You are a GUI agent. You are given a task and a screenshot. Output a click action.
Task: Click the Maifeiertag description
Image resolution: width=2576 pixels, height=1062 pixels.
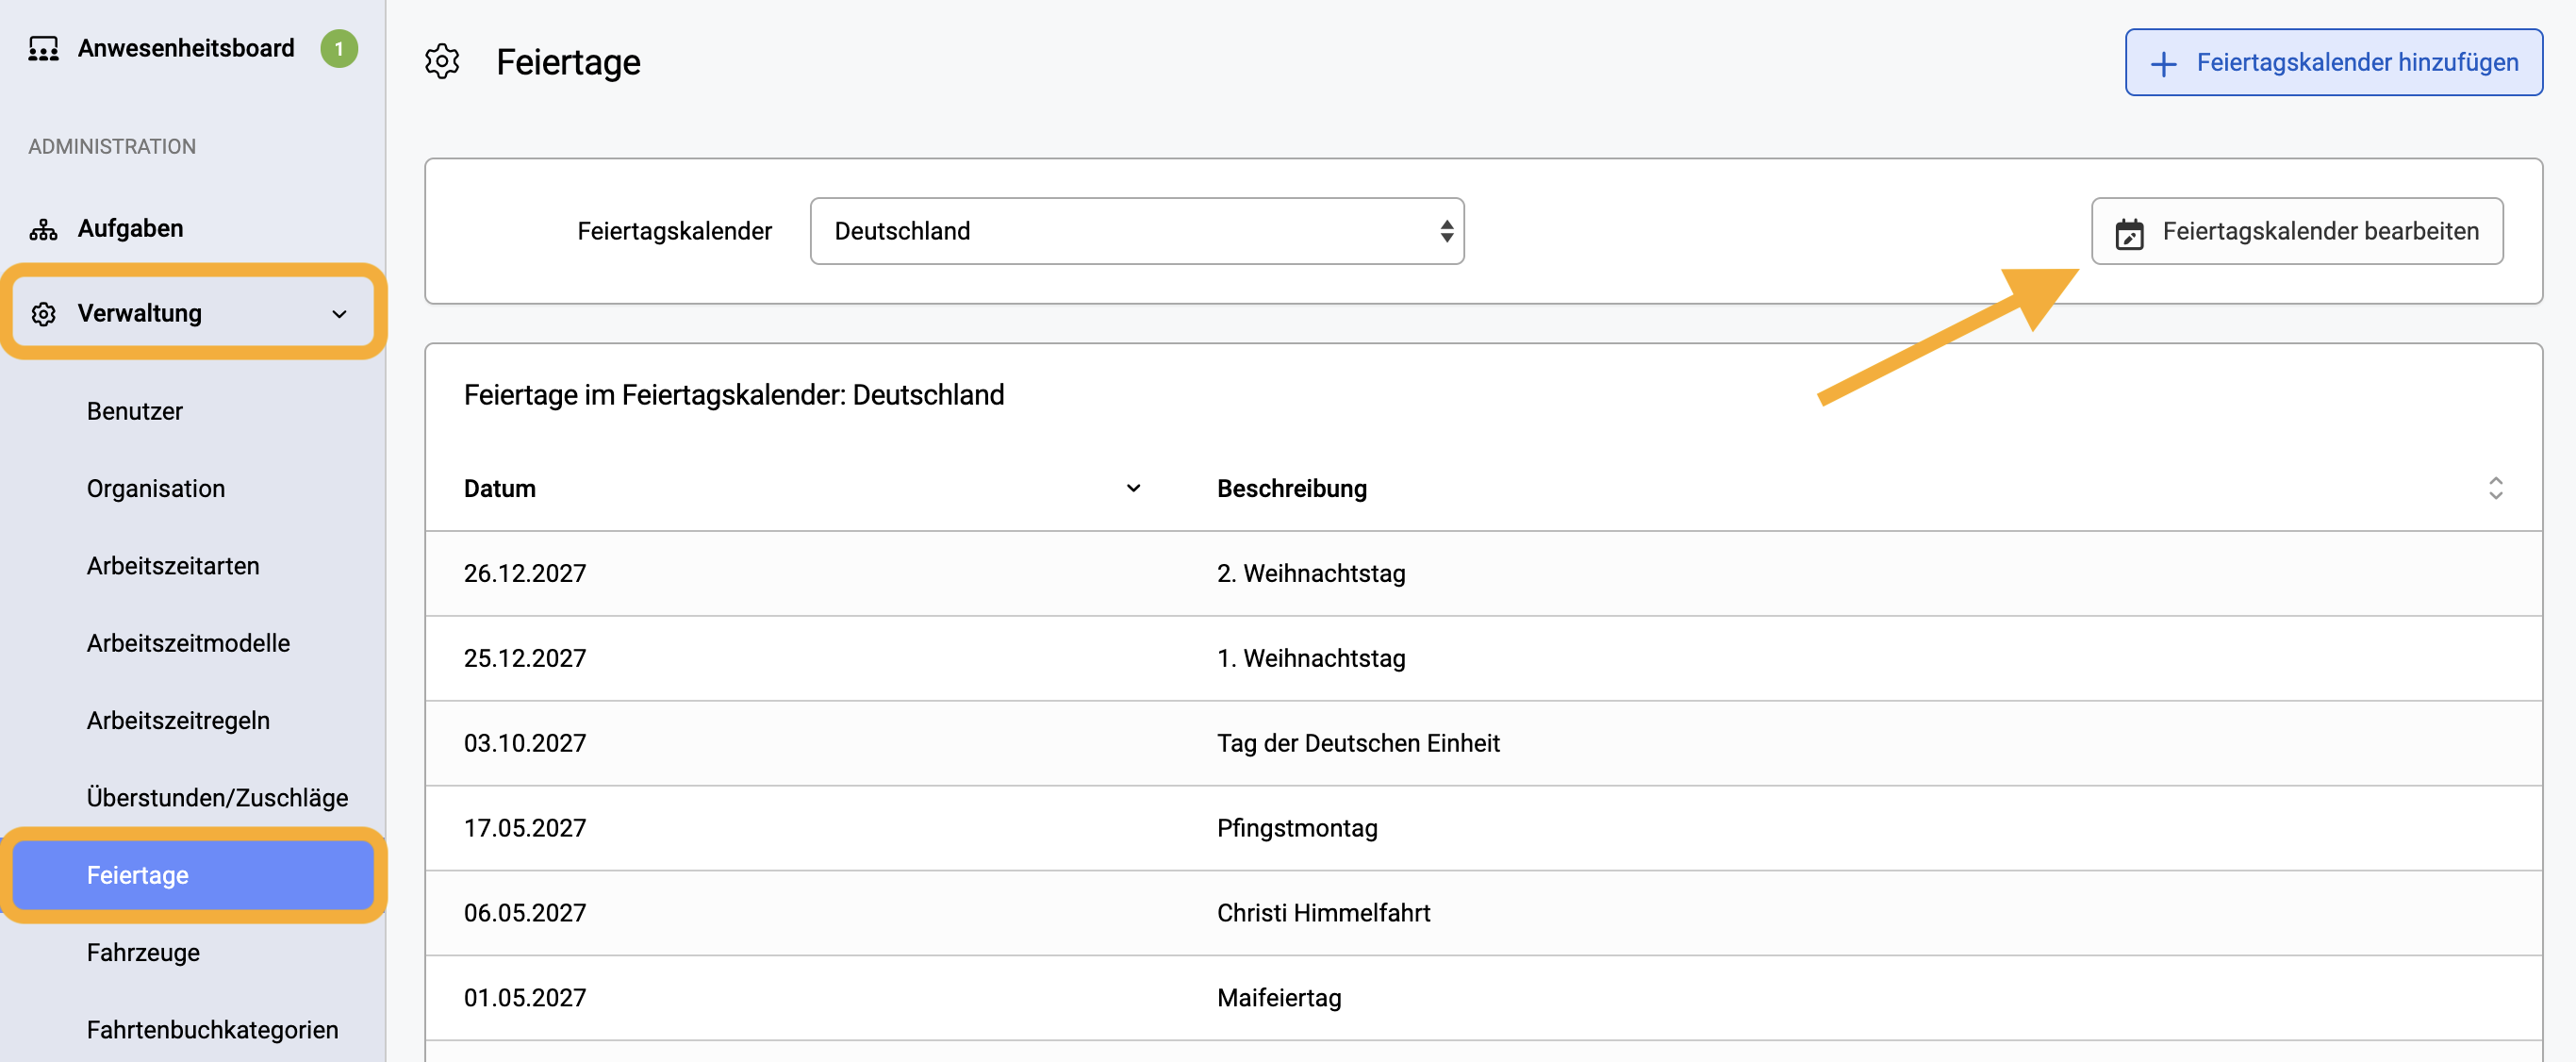[x=1279, y=999]
